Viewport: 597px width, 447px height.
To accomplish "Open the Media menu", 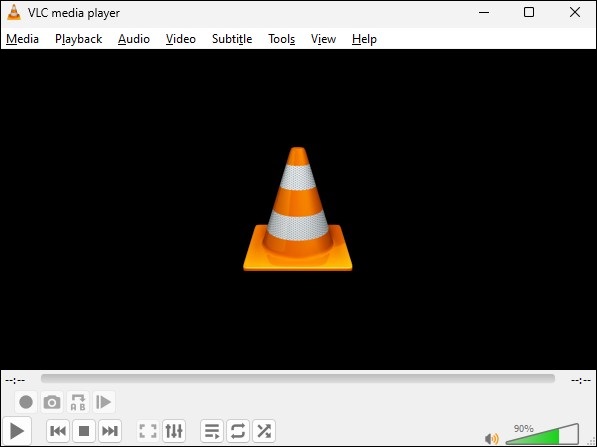I will coord(22,39).
